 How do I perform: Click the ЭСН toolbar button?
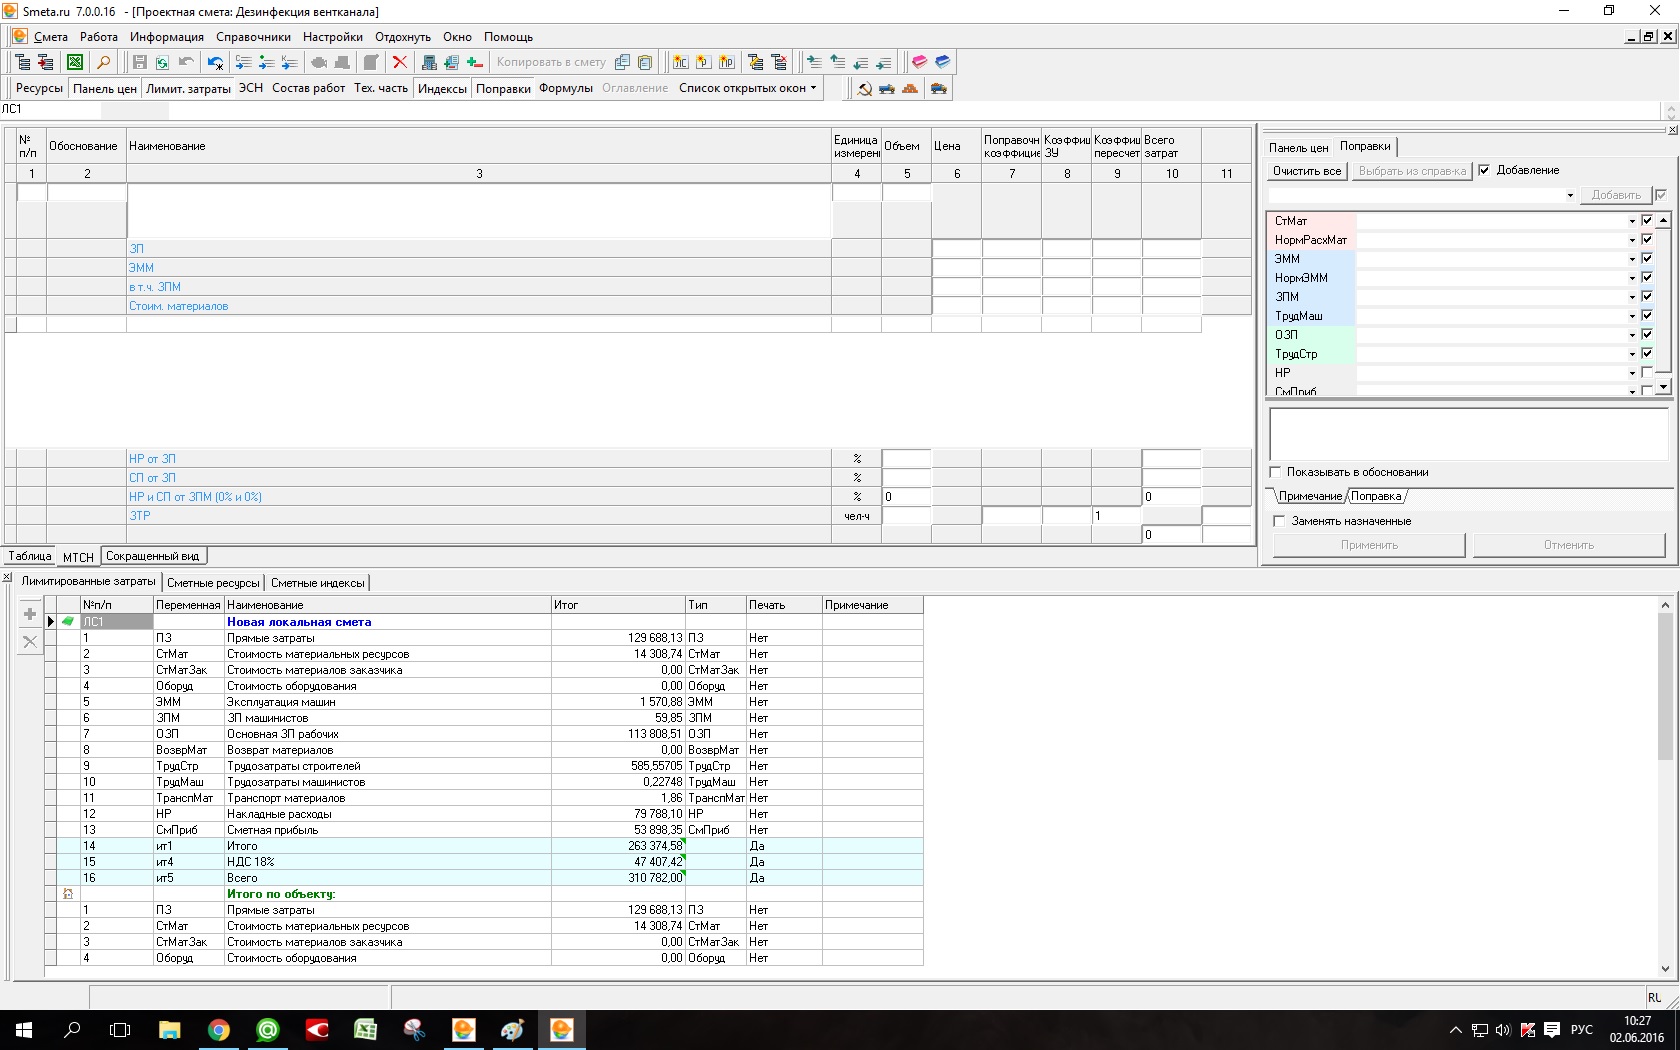point(251,88)
